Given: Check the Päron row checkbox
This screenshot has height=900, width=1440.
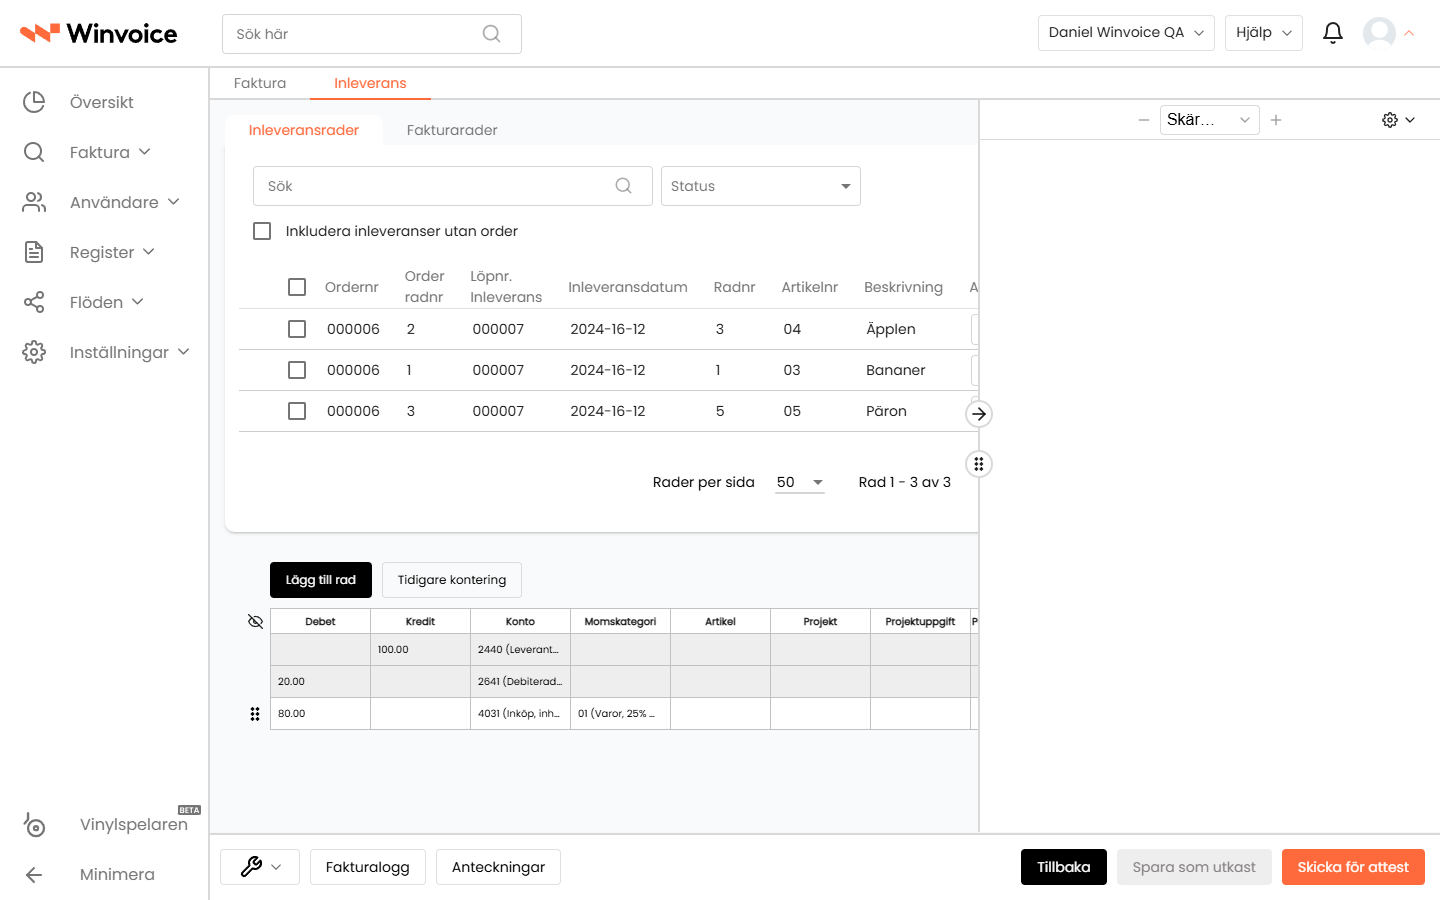Looking at the screenshot, I should click(297, 411).
